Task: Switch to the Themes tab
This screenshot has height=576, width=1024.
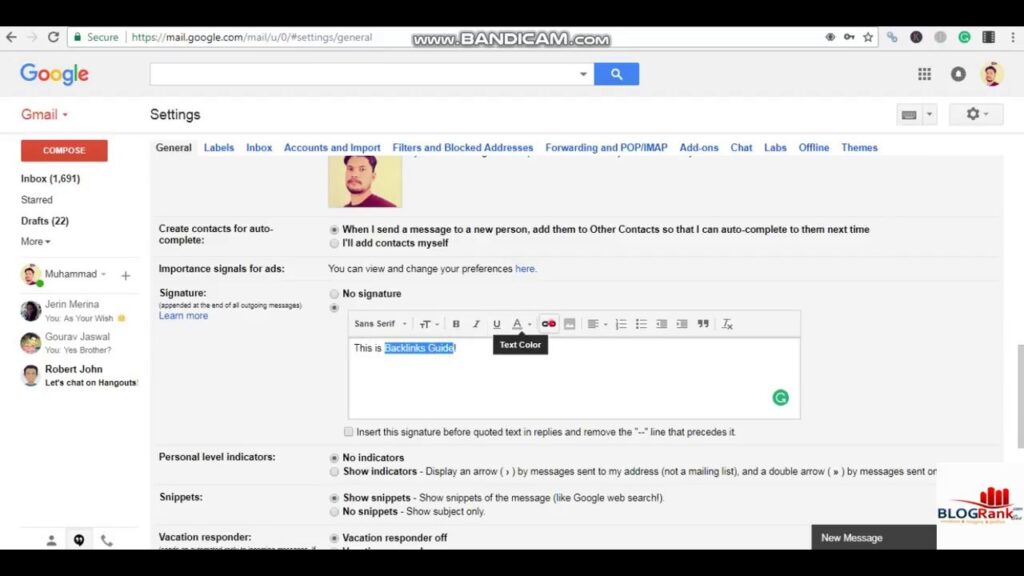Action: 859,148
